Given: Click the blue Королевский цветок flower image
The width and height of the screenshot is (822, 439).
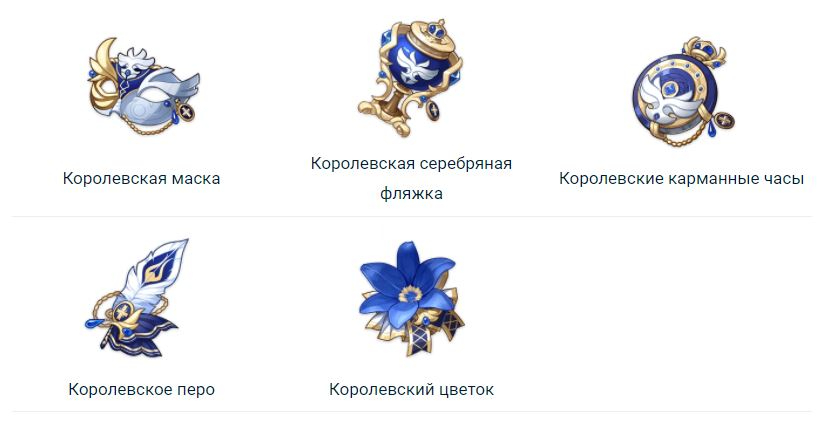Looking at the screenshot, I should [412, 298].
